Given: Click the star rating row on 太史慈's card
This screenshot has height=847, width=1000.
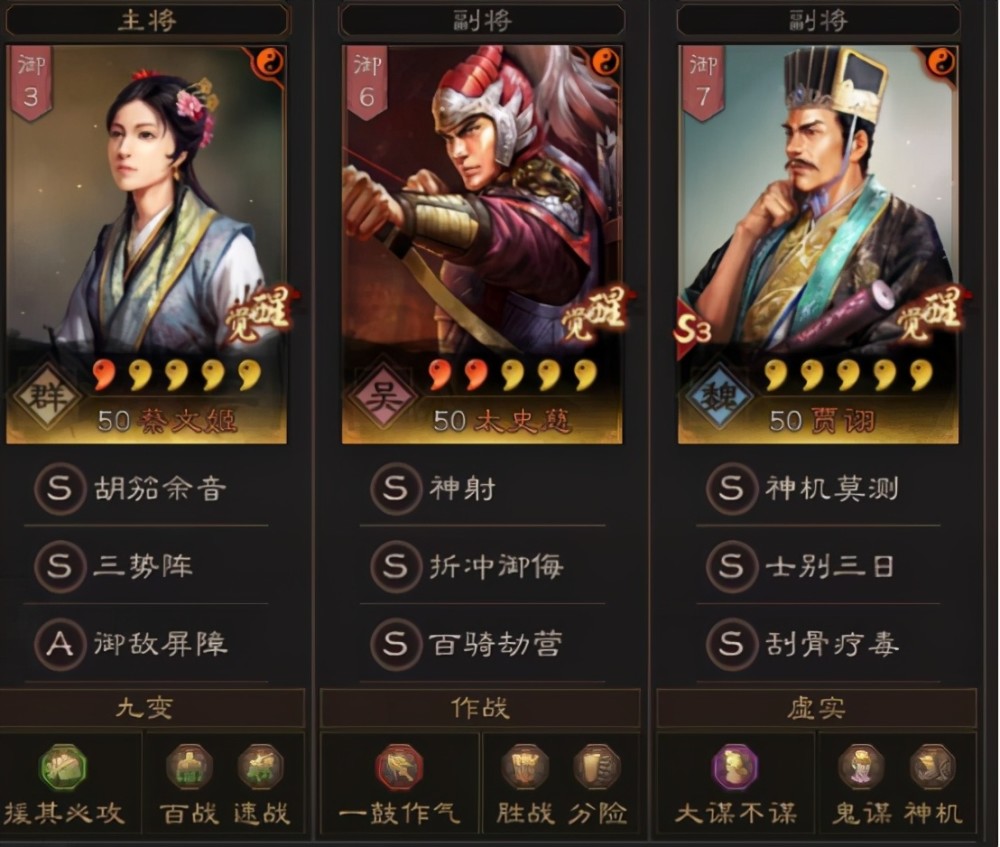Looking at the screenshot, I should click(513, 375).
